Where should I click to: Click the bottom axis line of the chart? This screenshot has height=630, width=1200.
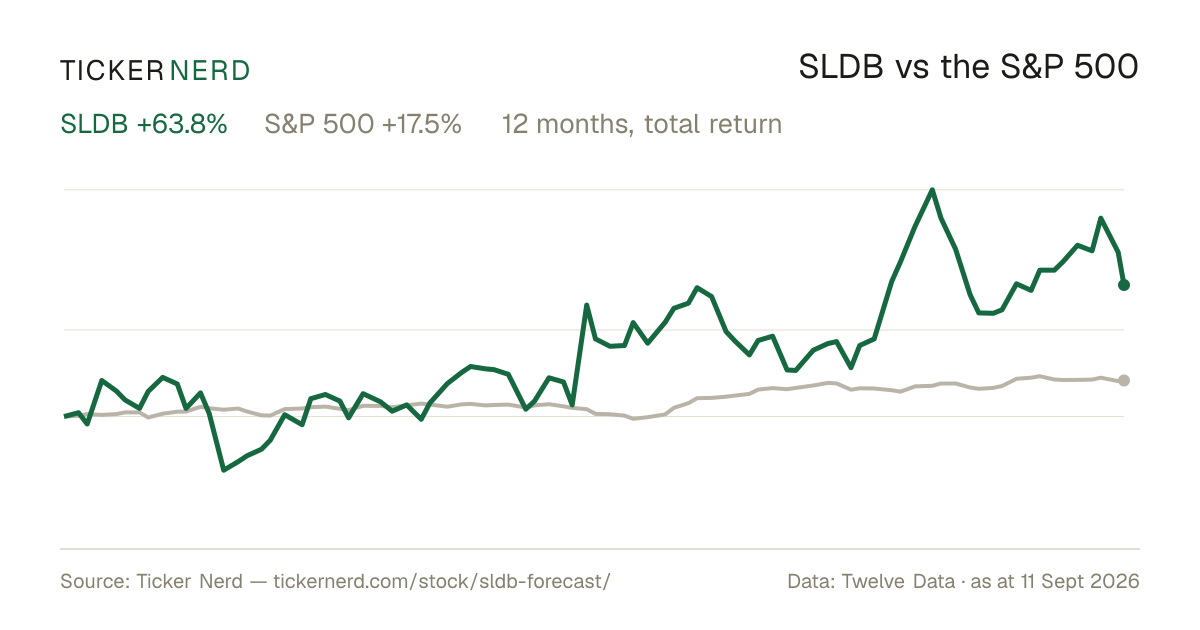coord(600,548)
